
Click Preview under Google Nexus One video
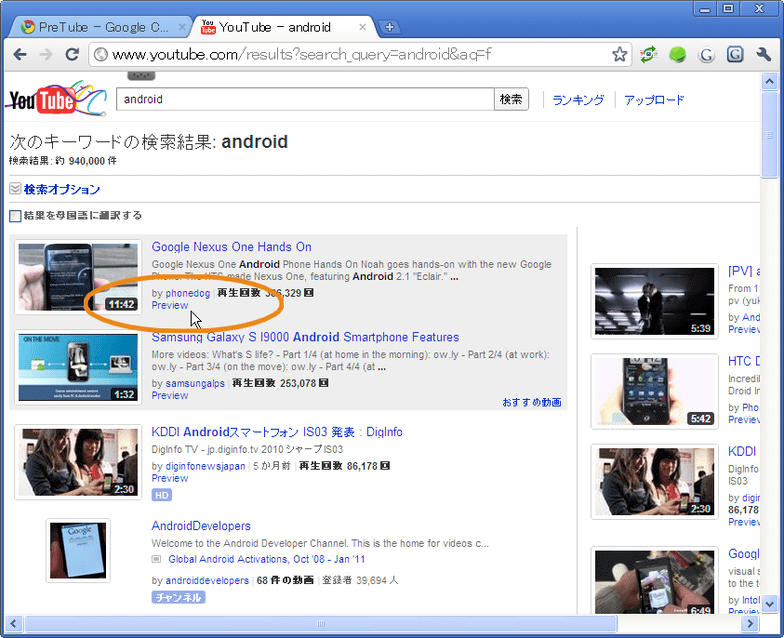point(170,306)
